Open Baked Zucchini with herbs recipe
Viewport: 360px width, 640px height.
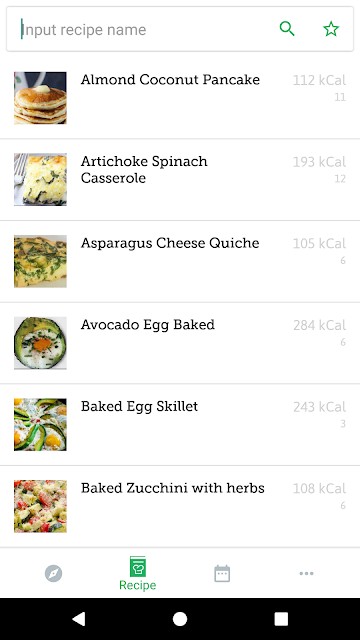[180, 506]
